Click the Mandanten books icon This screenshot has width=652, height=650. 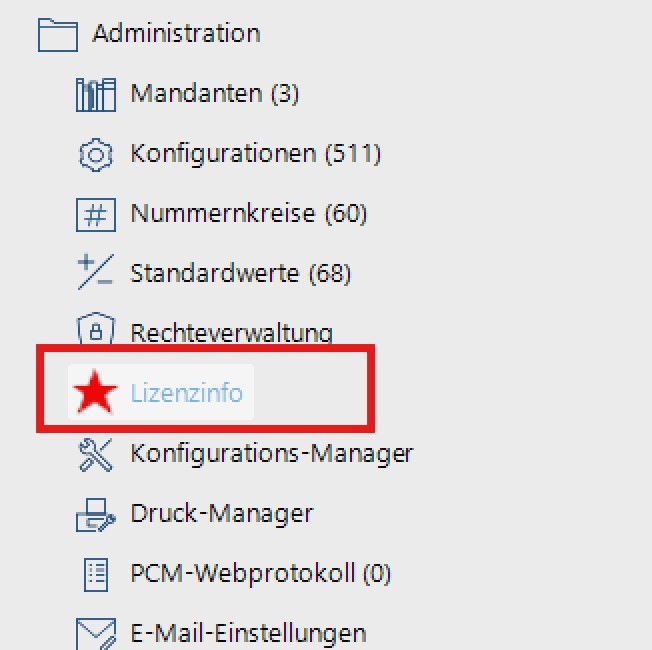point(96,95)
